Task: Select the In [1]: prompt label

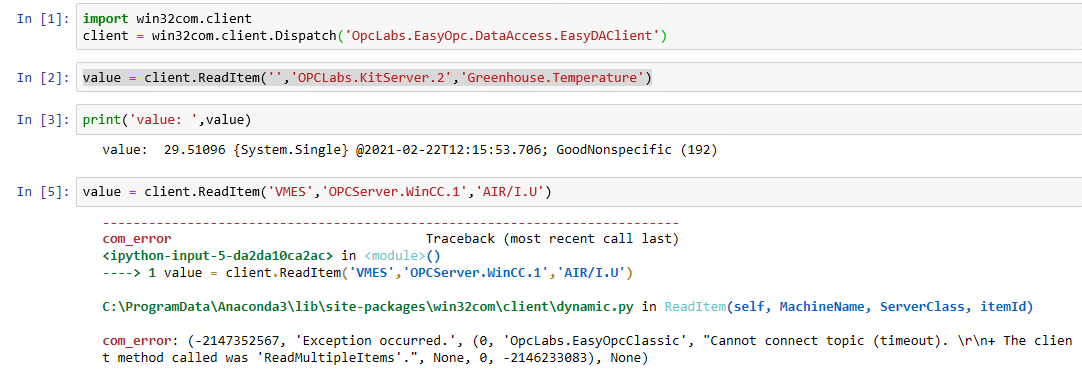Action: 43,19
